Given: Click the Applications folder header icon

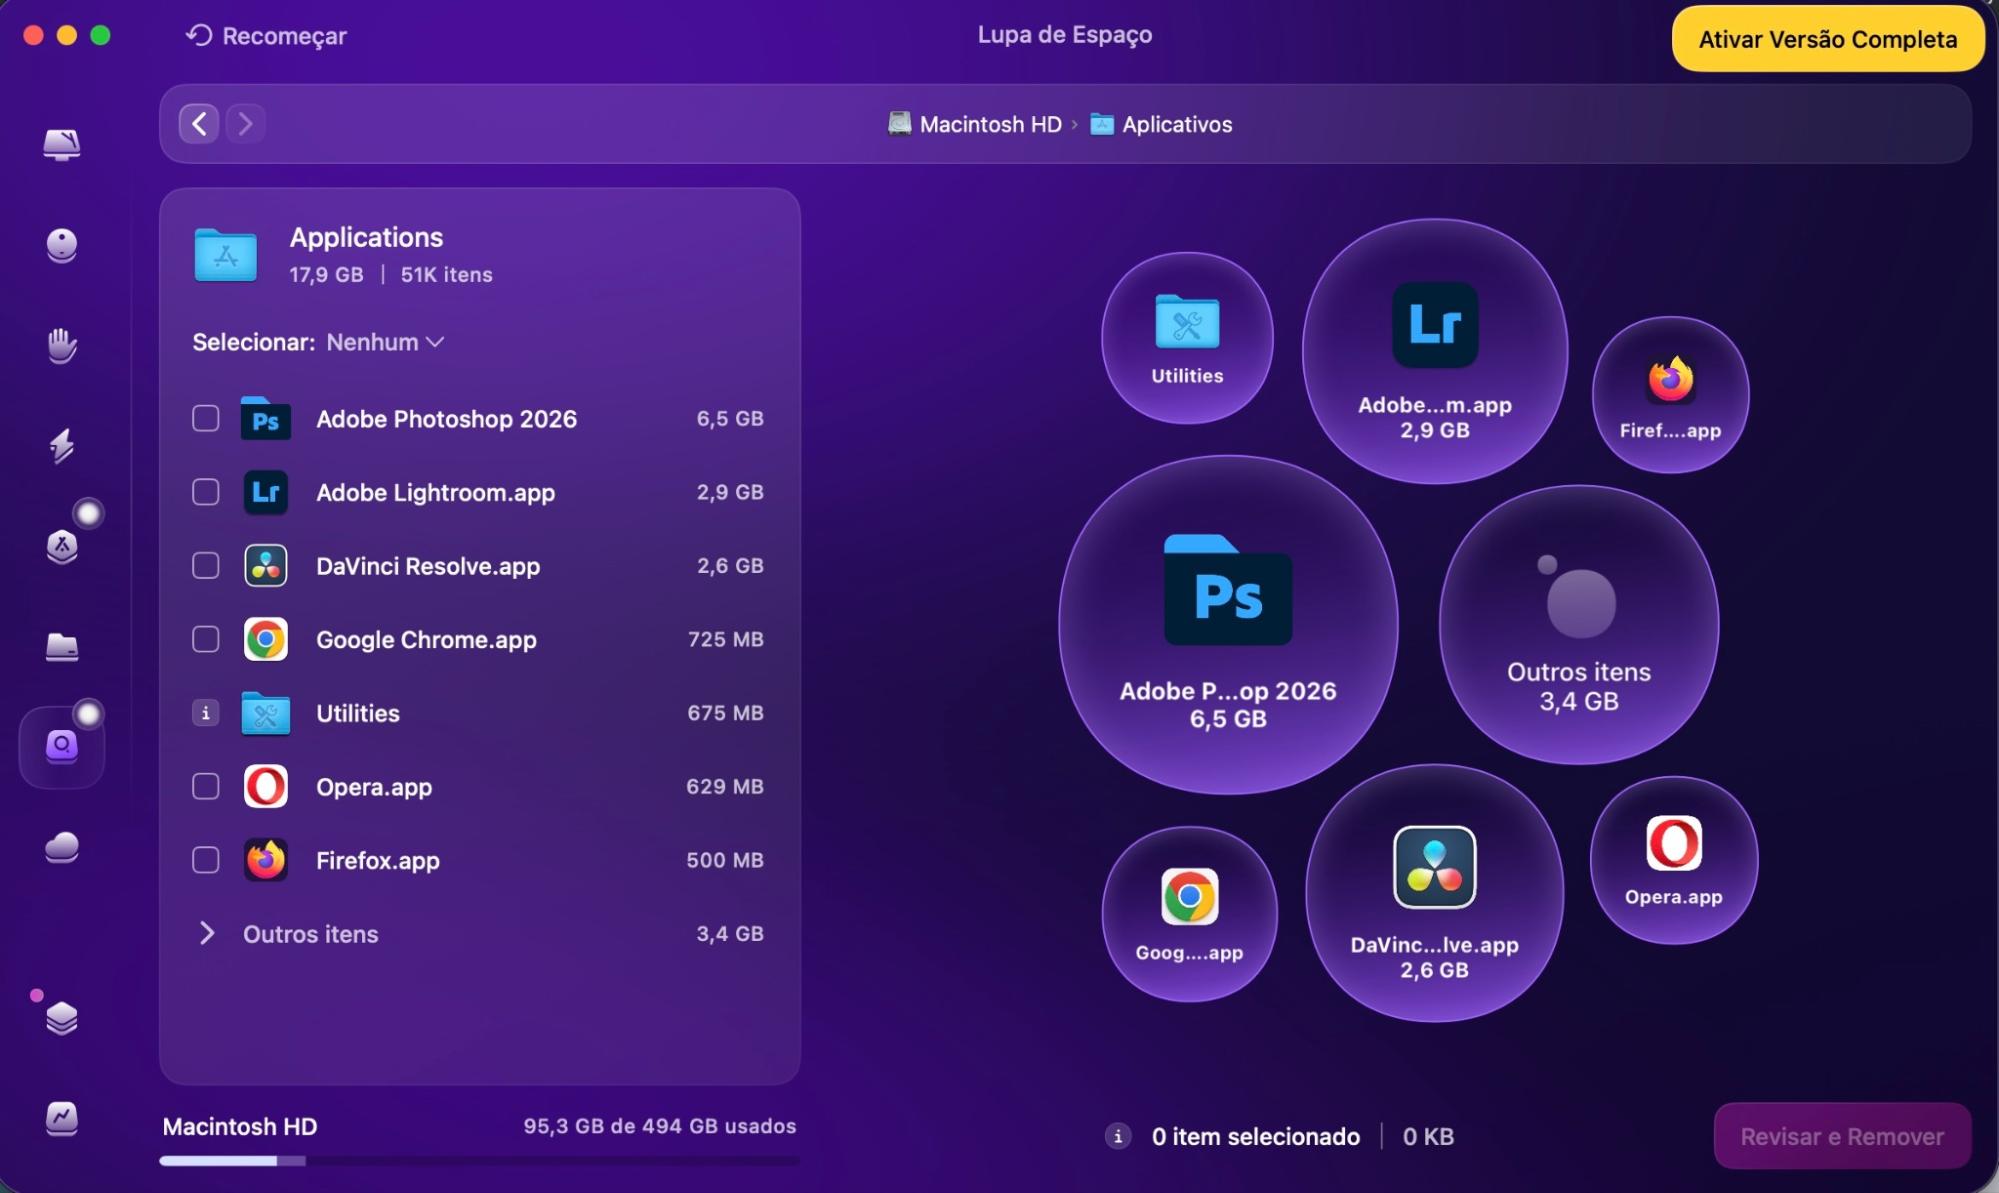Looking at the screenshot, I should [225, 255].
